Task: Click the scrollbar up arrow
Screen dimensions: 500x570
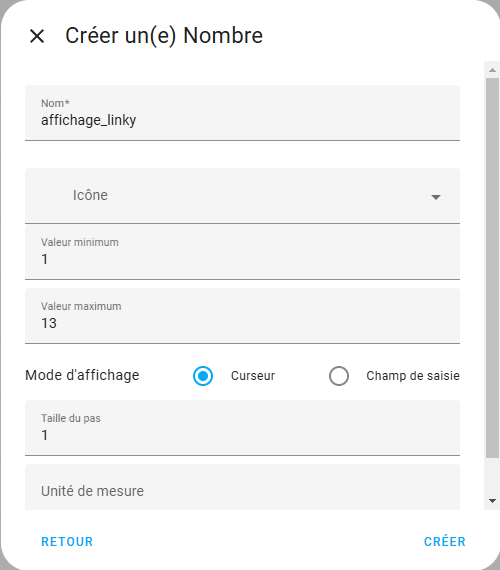Action: tap(492, 70)
